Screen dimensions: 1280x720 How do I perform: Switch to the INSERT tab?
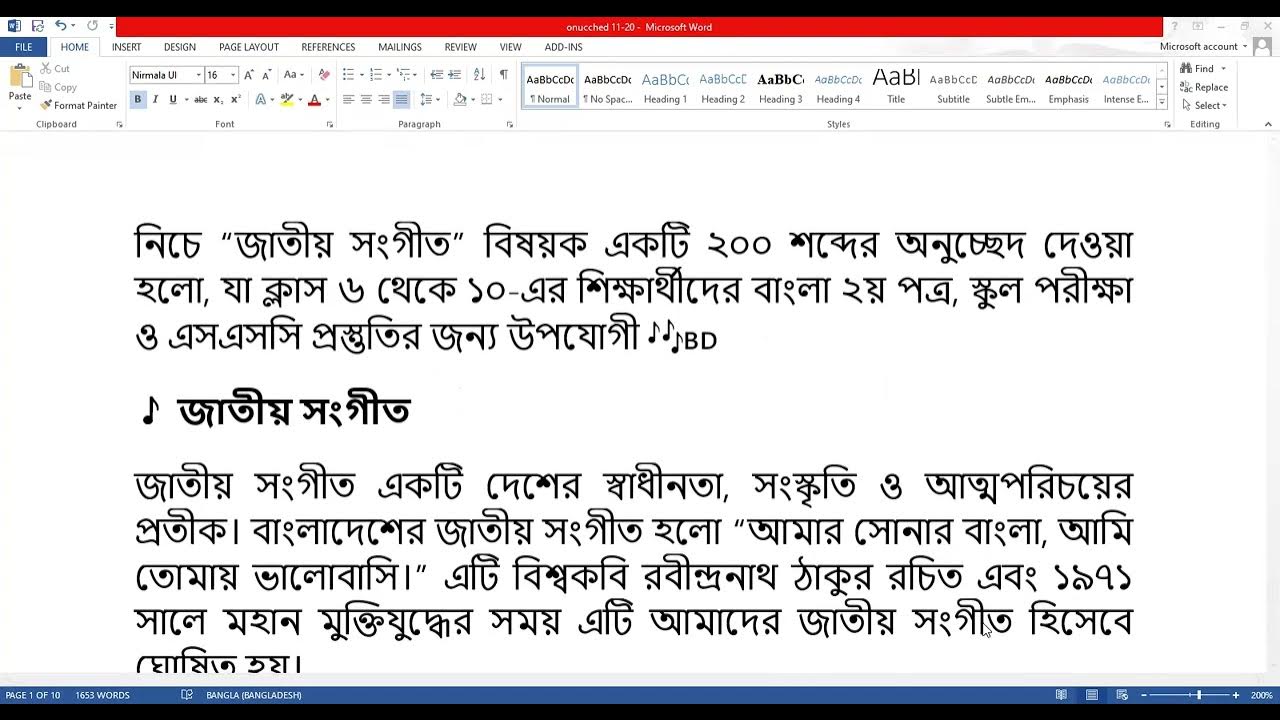126,47
